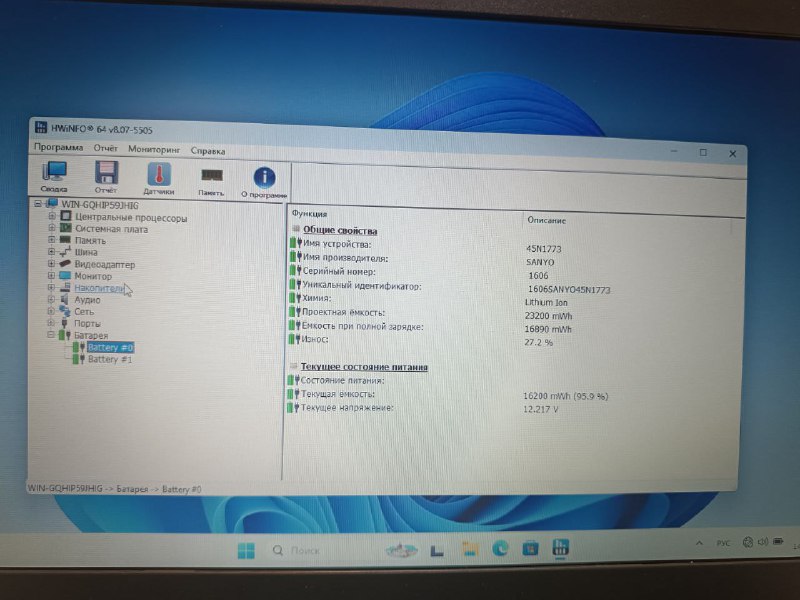Open the Отчёт menu in menu bar
The image size is (800, 600).
coord(106,148)
